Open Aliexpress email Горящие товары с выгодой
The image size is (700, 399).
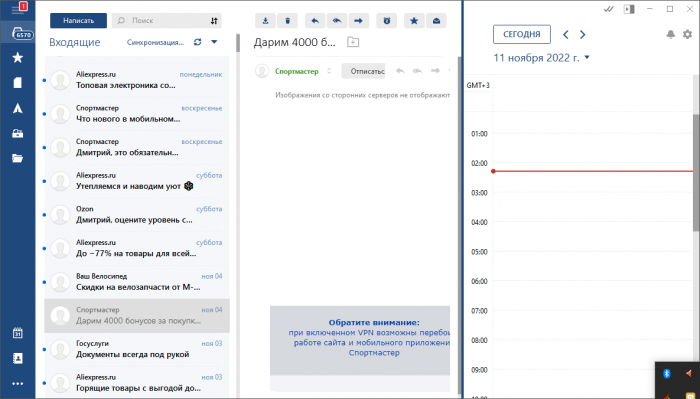click(137, 383)
